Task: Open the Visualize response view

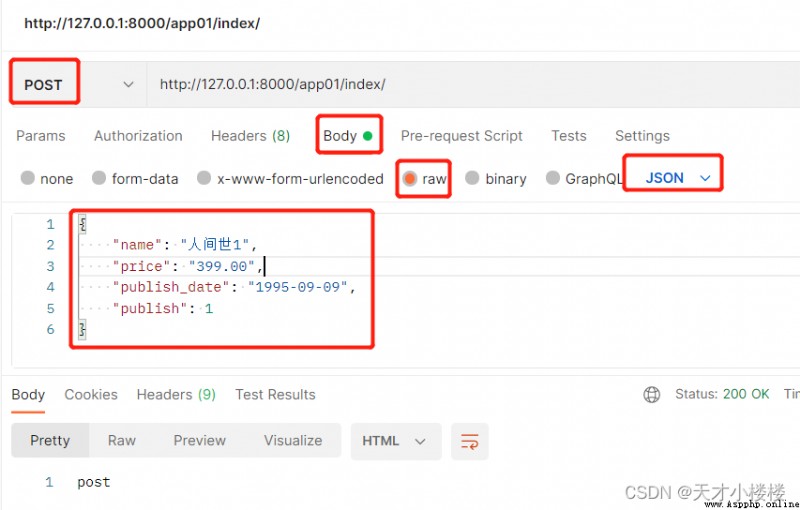Action: click(293, 440)
